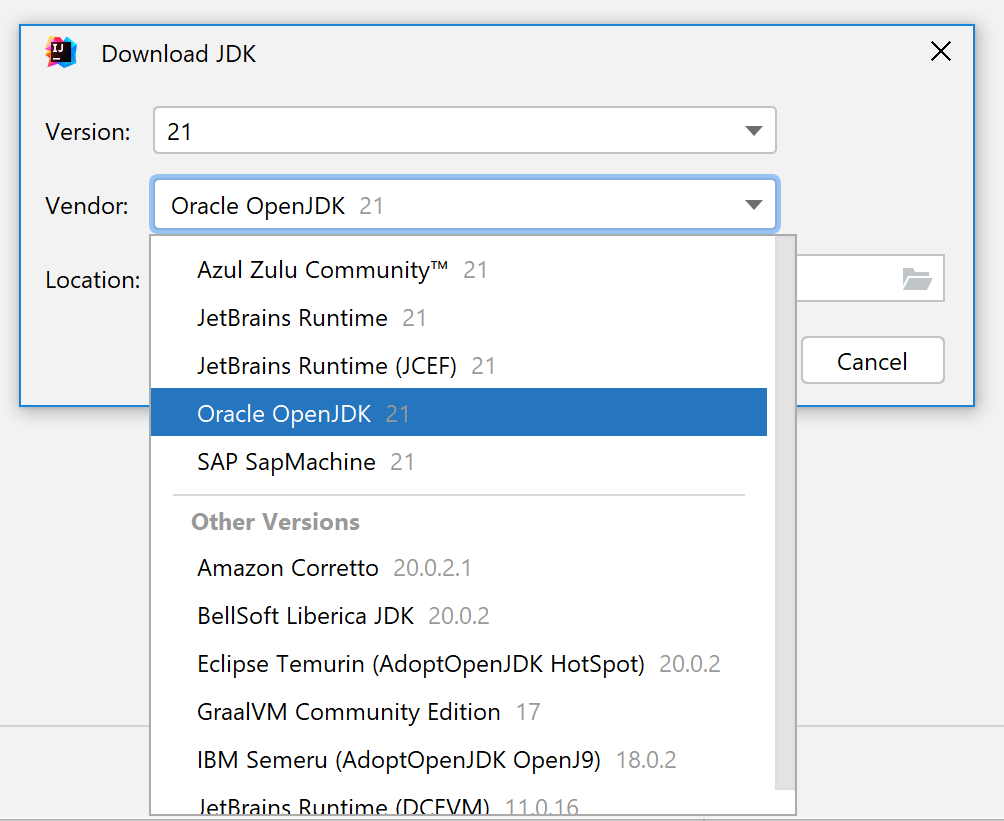Click the IntelliJ IDEA logo icon
The image size is (1004, 821).
pos(61,53)
